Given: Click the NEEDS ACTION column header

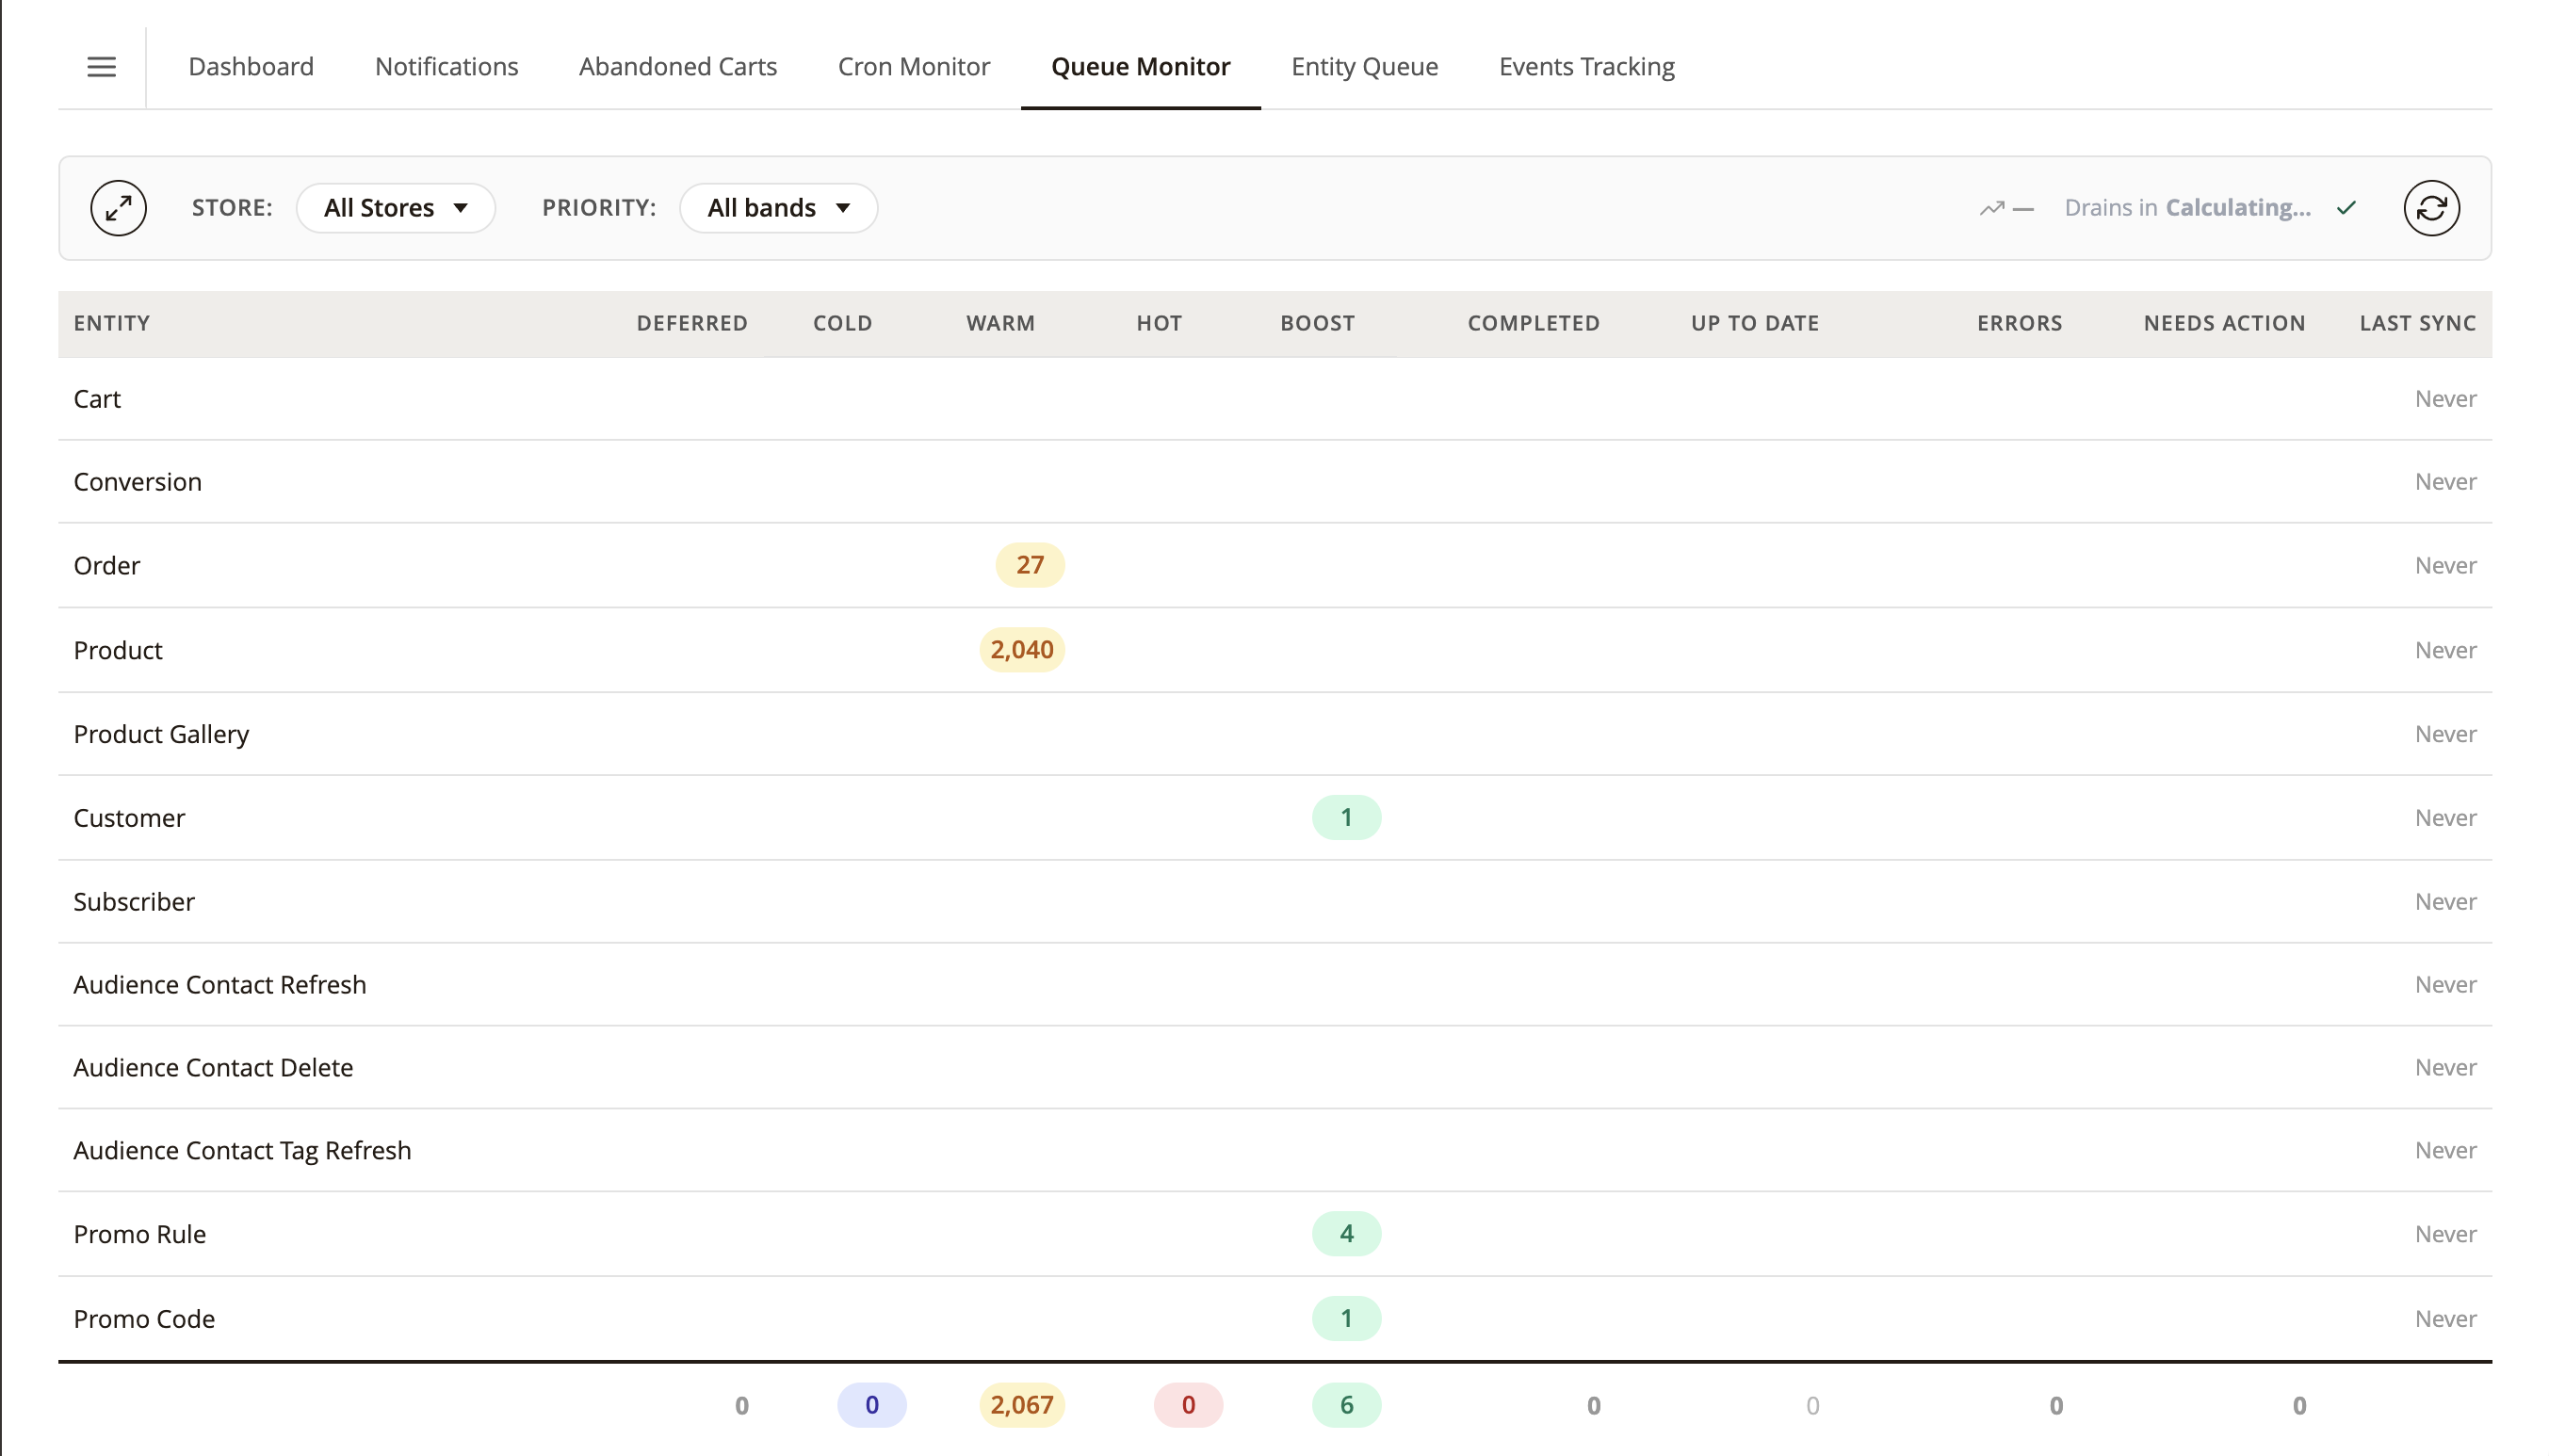Looking at the screenshot, I should (2224, 323).
